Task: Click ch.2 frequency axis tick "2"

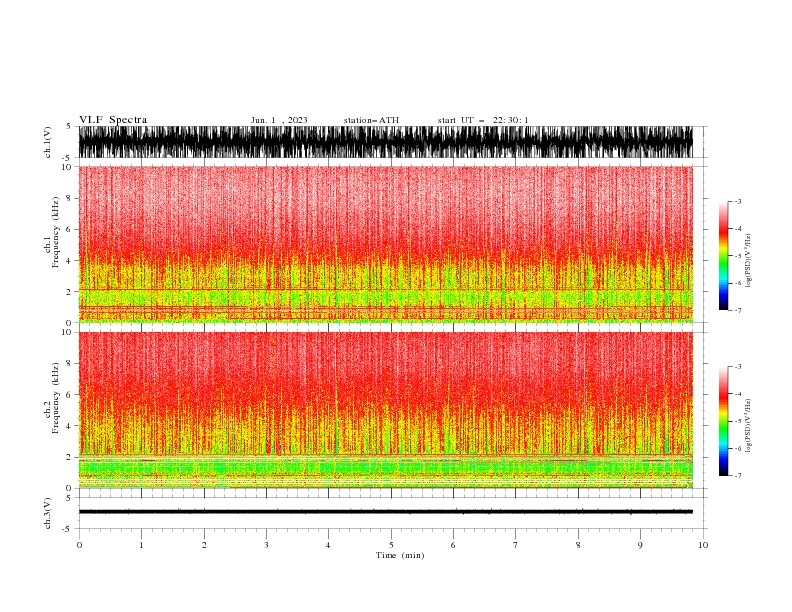Action: pyautogui.click(x=69, y=457)
